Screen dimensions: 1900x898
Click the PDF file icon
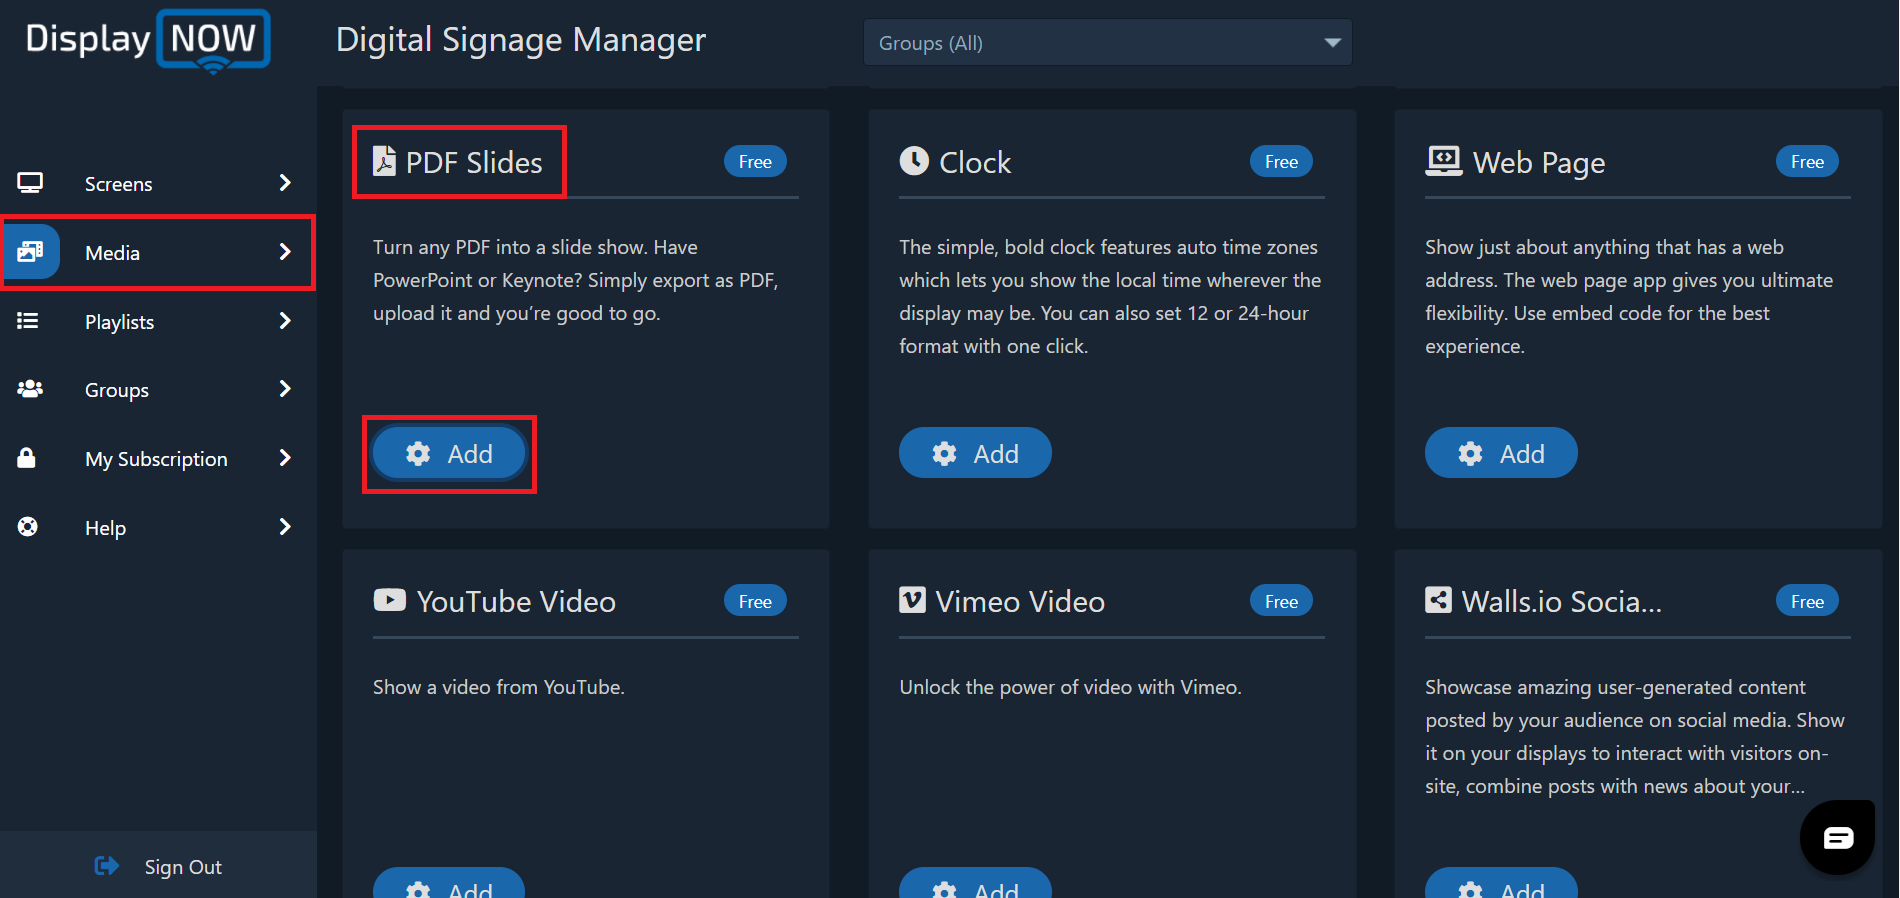[x=384, y=161]
